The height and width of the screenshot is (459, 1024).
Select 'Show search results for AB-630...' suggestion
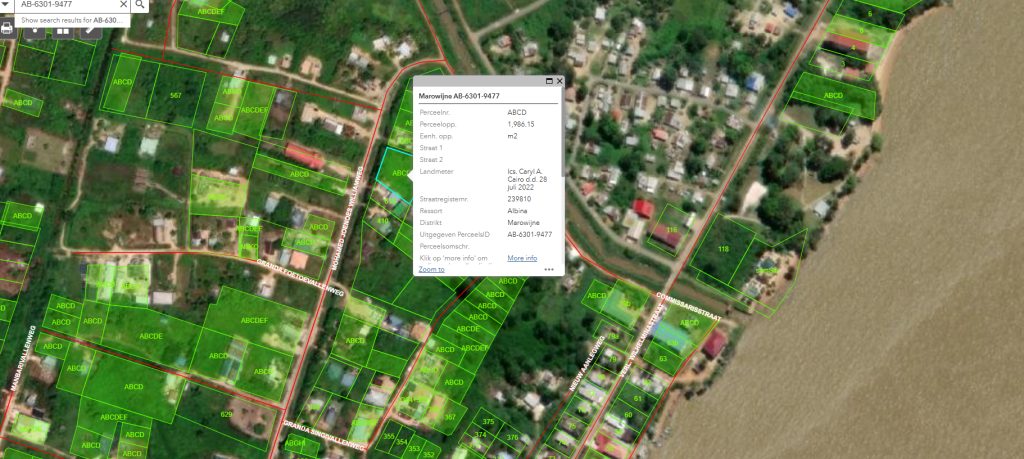point(70,20)
